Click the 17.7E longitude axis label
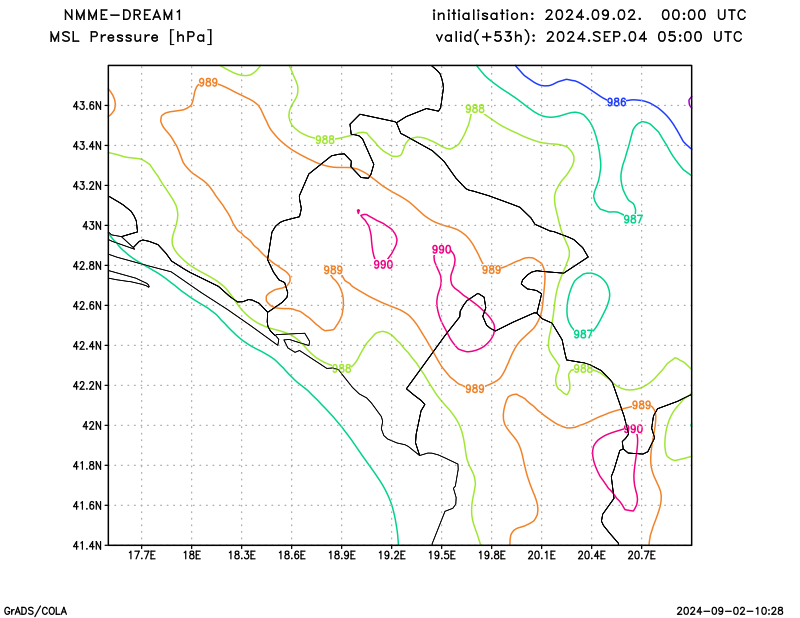The image size is (800, 618). [x=142, y=556]
